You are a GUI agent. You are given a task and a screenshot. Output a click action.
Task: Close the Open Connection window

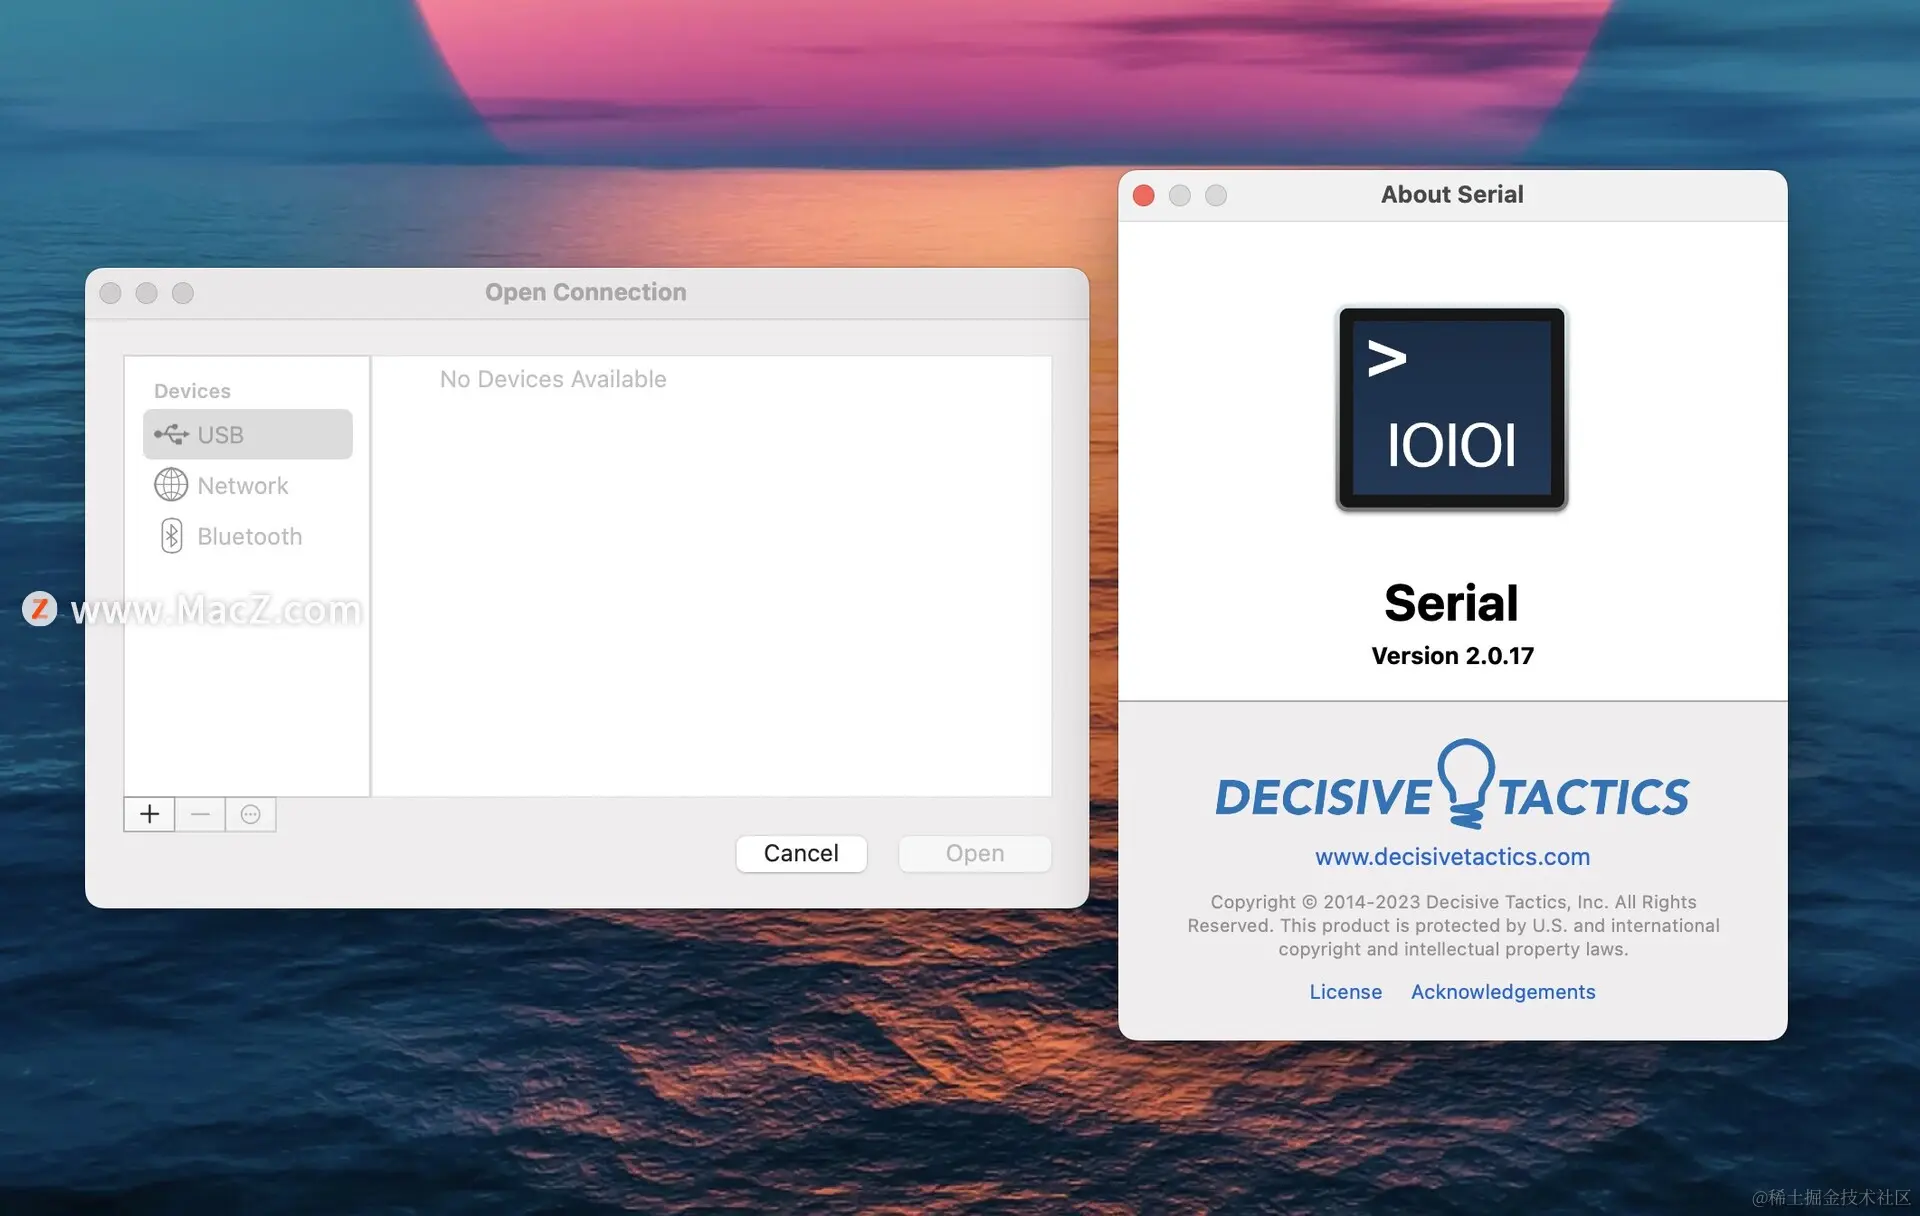tap(111, 293)
